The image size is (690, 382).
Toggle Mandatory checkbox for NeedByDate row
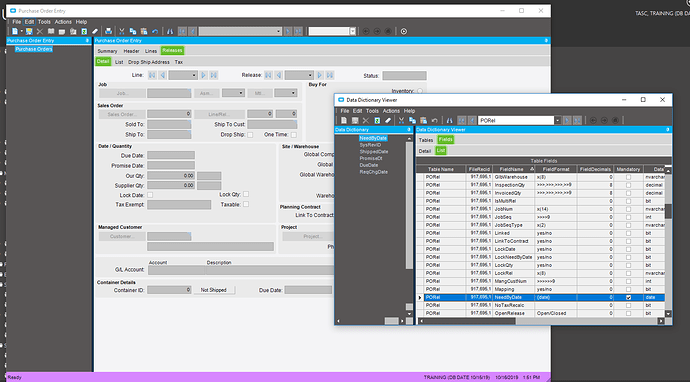click(x=628, y=298)
